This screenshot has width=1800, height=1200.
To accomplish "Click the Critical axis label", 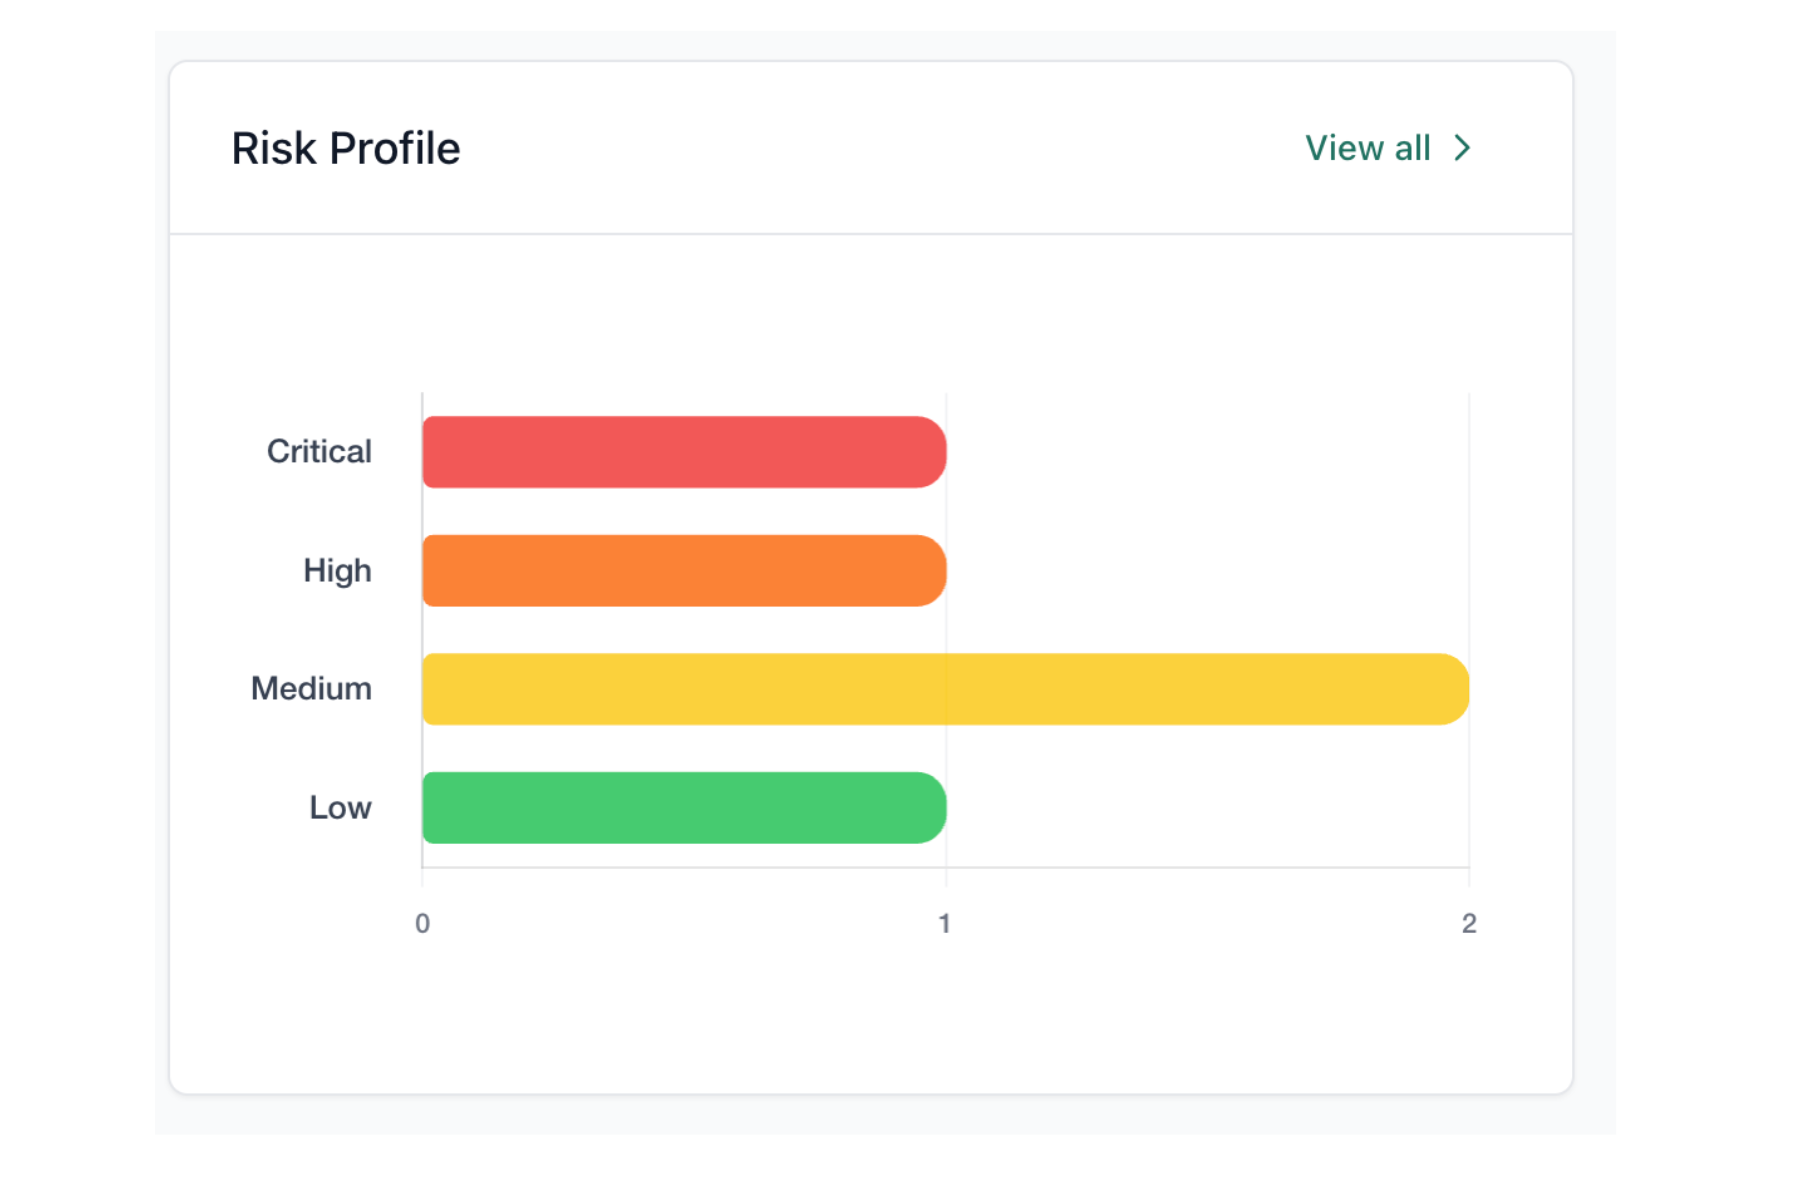I will [319, 452].
